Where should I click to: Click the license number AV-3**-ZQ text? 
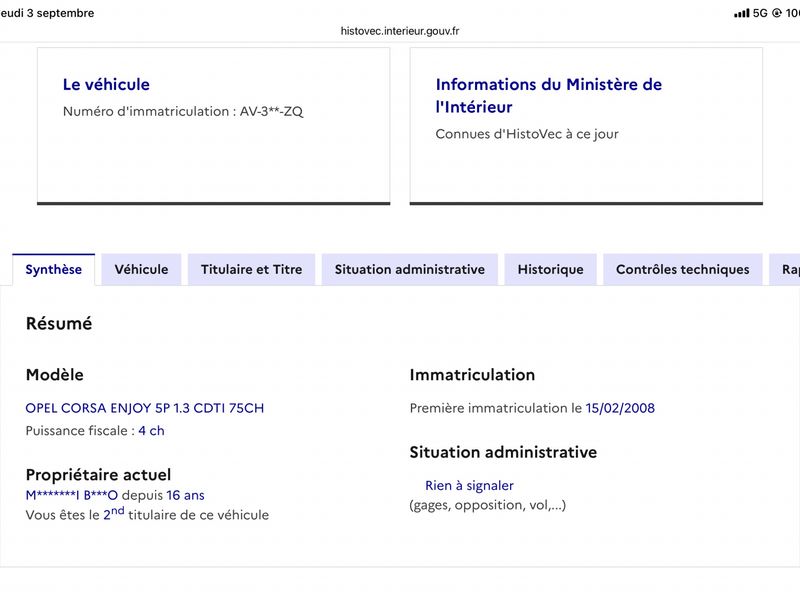click(271, 111)
